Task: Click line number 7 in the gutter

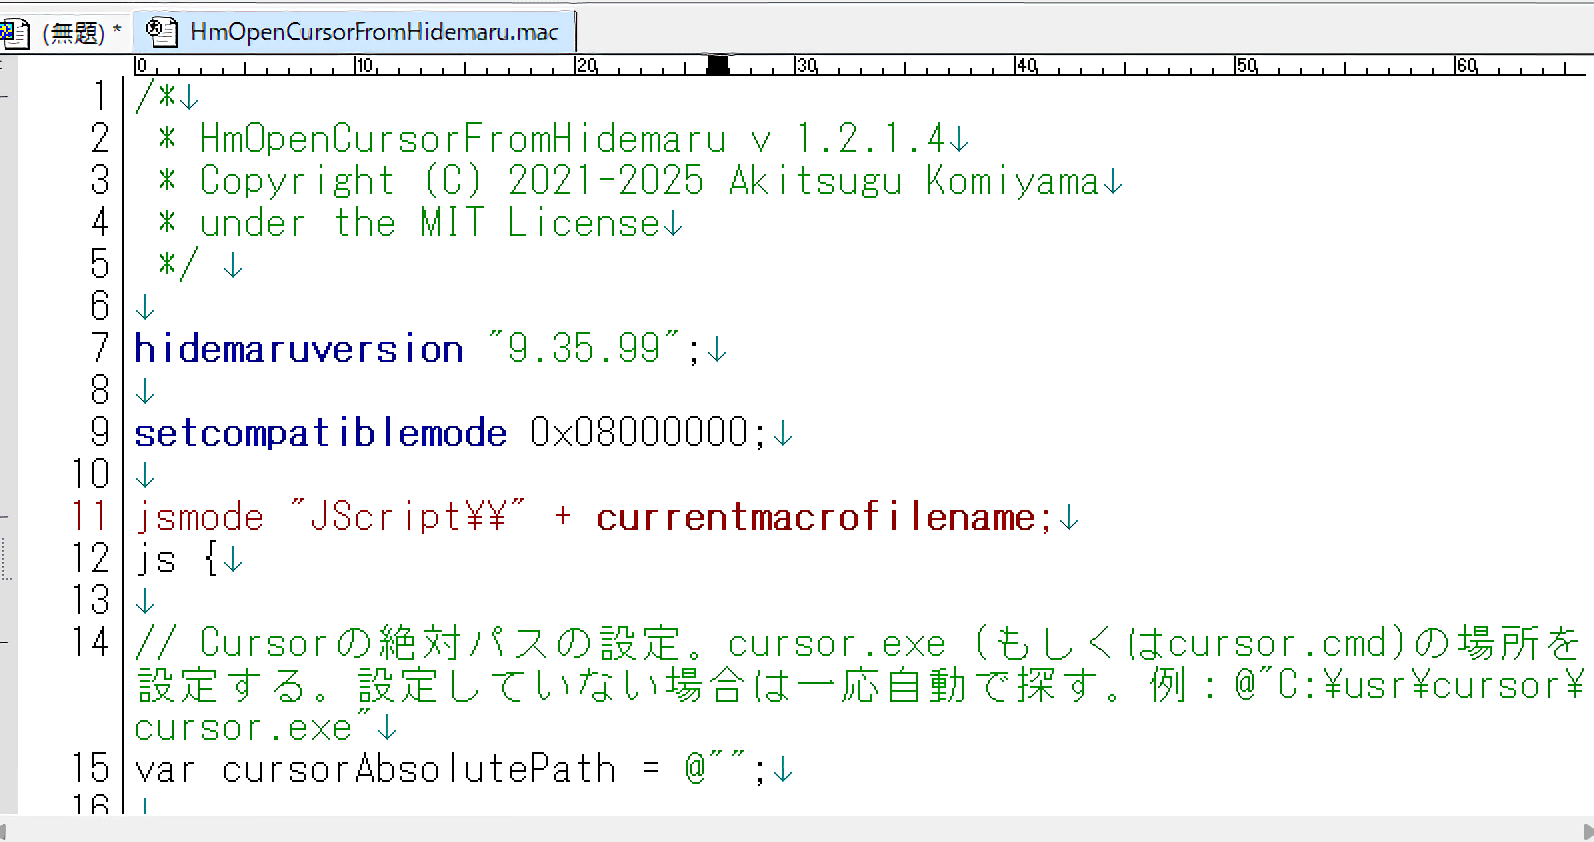Action: tap(99, 349)
